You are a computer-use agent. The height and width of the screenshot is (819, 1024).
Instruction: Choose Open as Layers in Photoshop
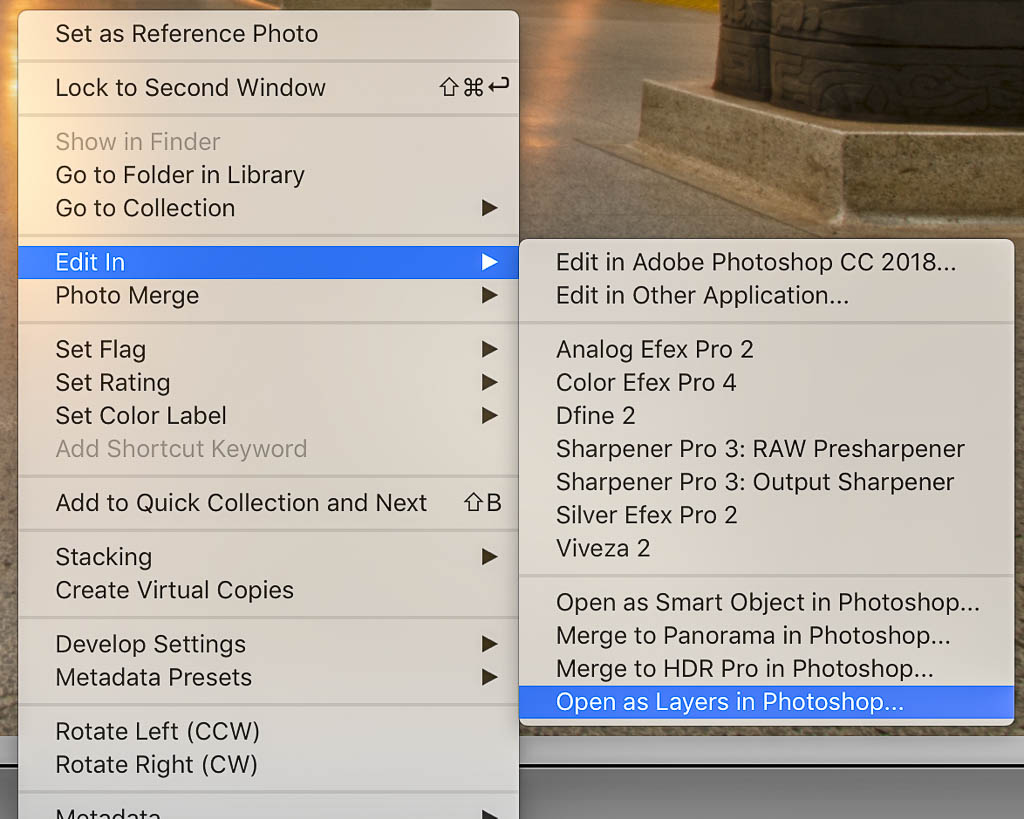click(x=729, y=702)
